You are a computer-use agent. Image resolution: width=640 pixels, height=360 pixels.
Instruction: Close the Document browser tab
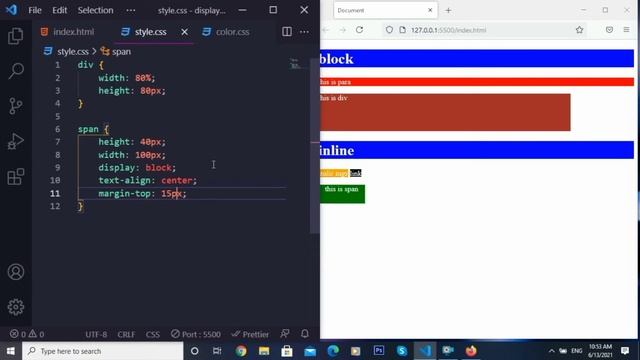(430, 10)
